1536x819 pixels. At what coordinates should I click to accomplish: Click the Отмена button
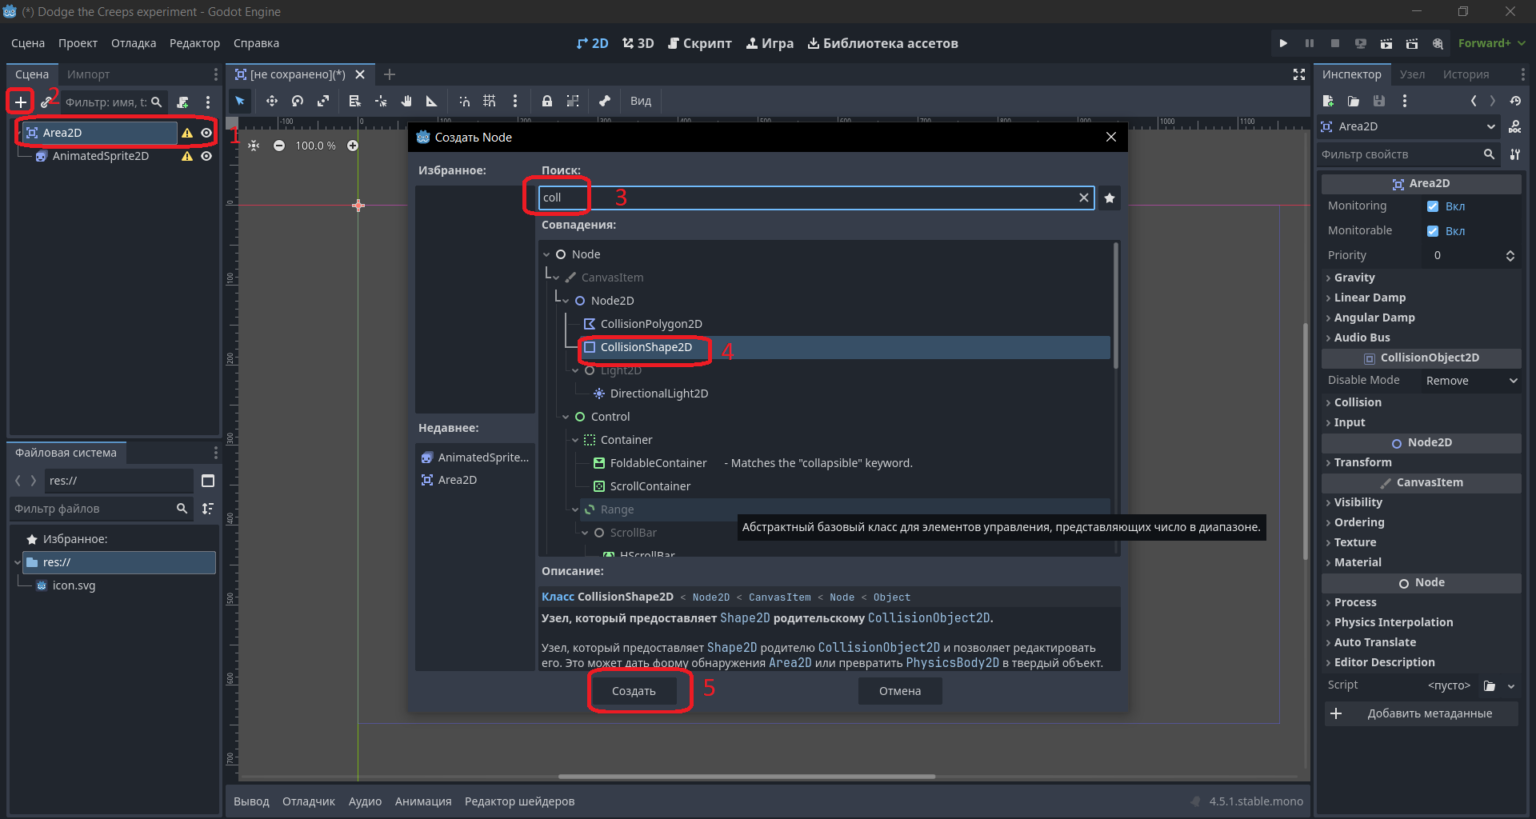(900, 691)
